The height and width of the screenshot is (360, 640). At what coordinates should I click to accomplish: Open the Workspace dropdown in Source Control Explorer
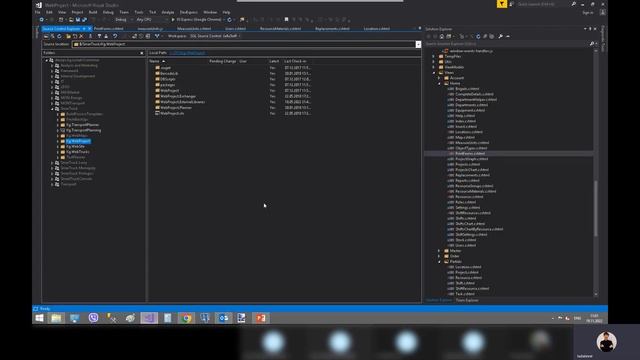coord(215,36)
